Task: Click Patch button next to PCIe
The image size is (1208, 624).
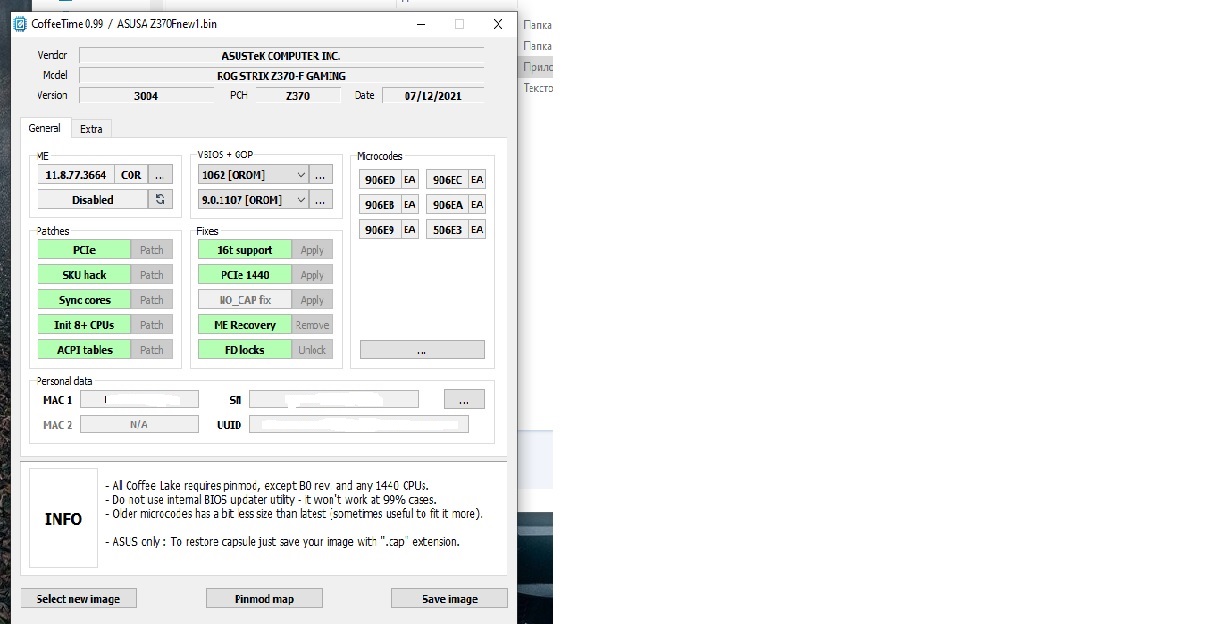Action: tap(152, 249)
